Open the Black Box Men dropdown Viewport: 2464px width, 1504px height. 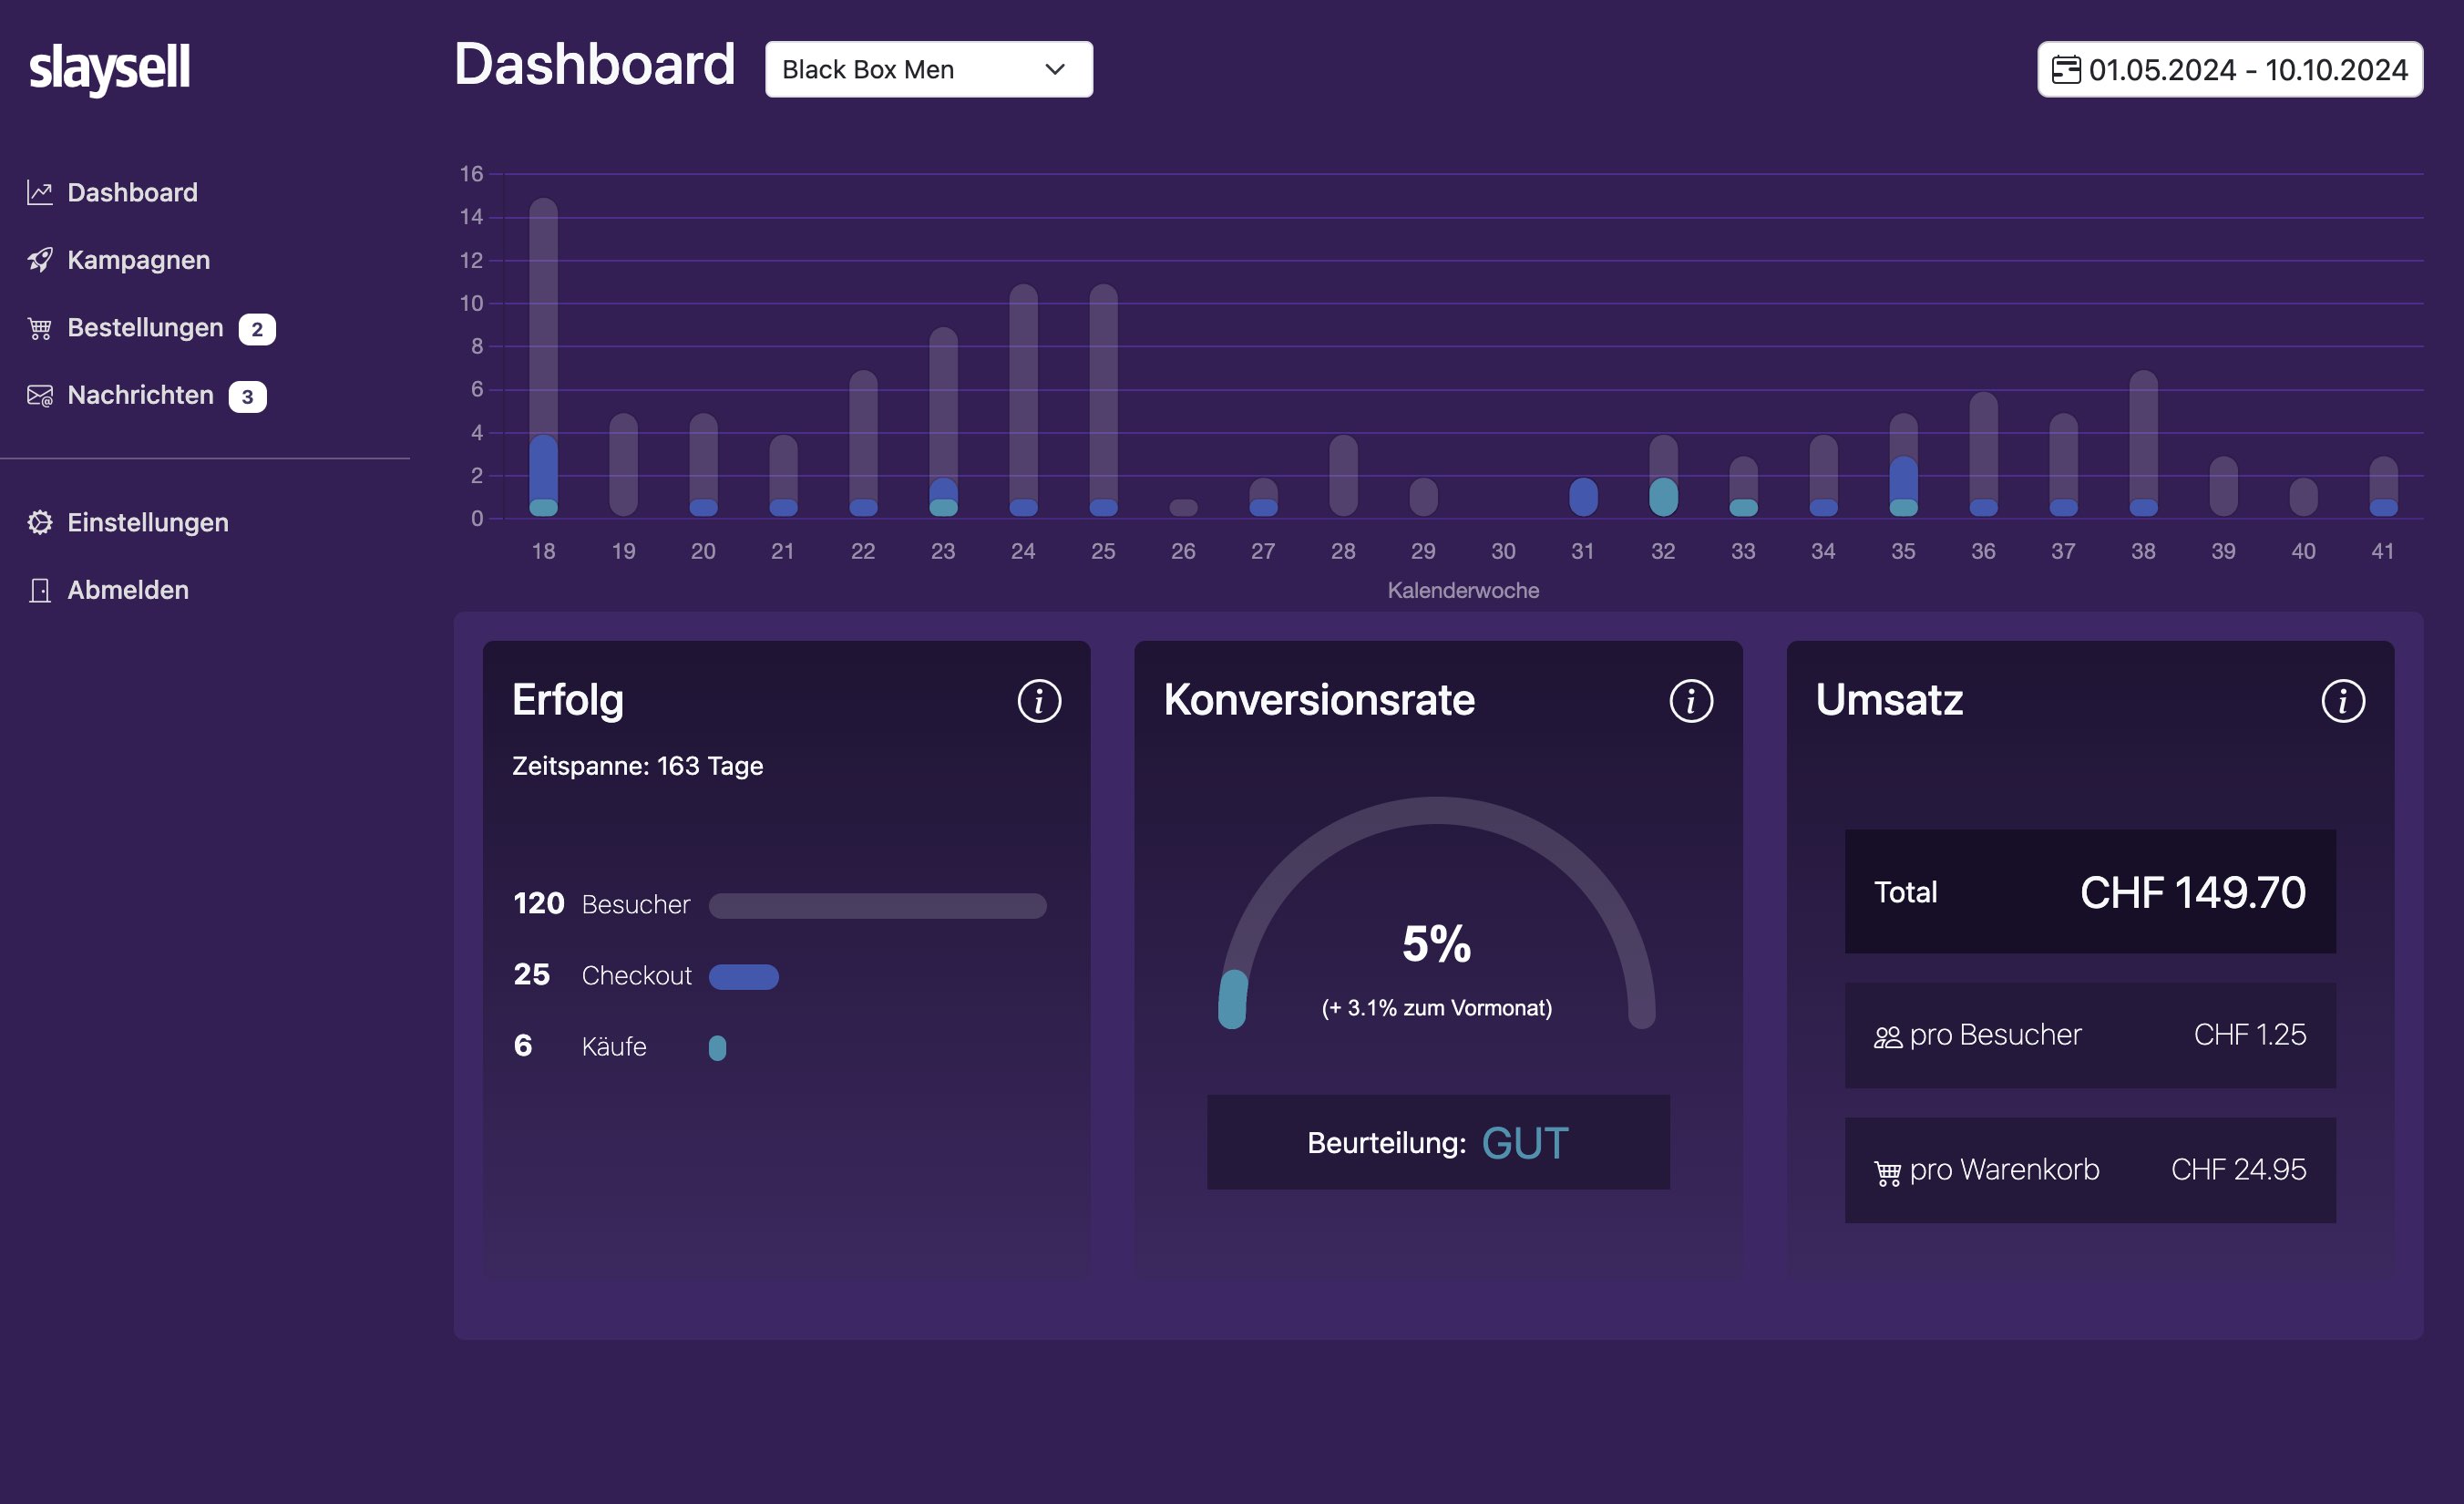tap(929, 70)
